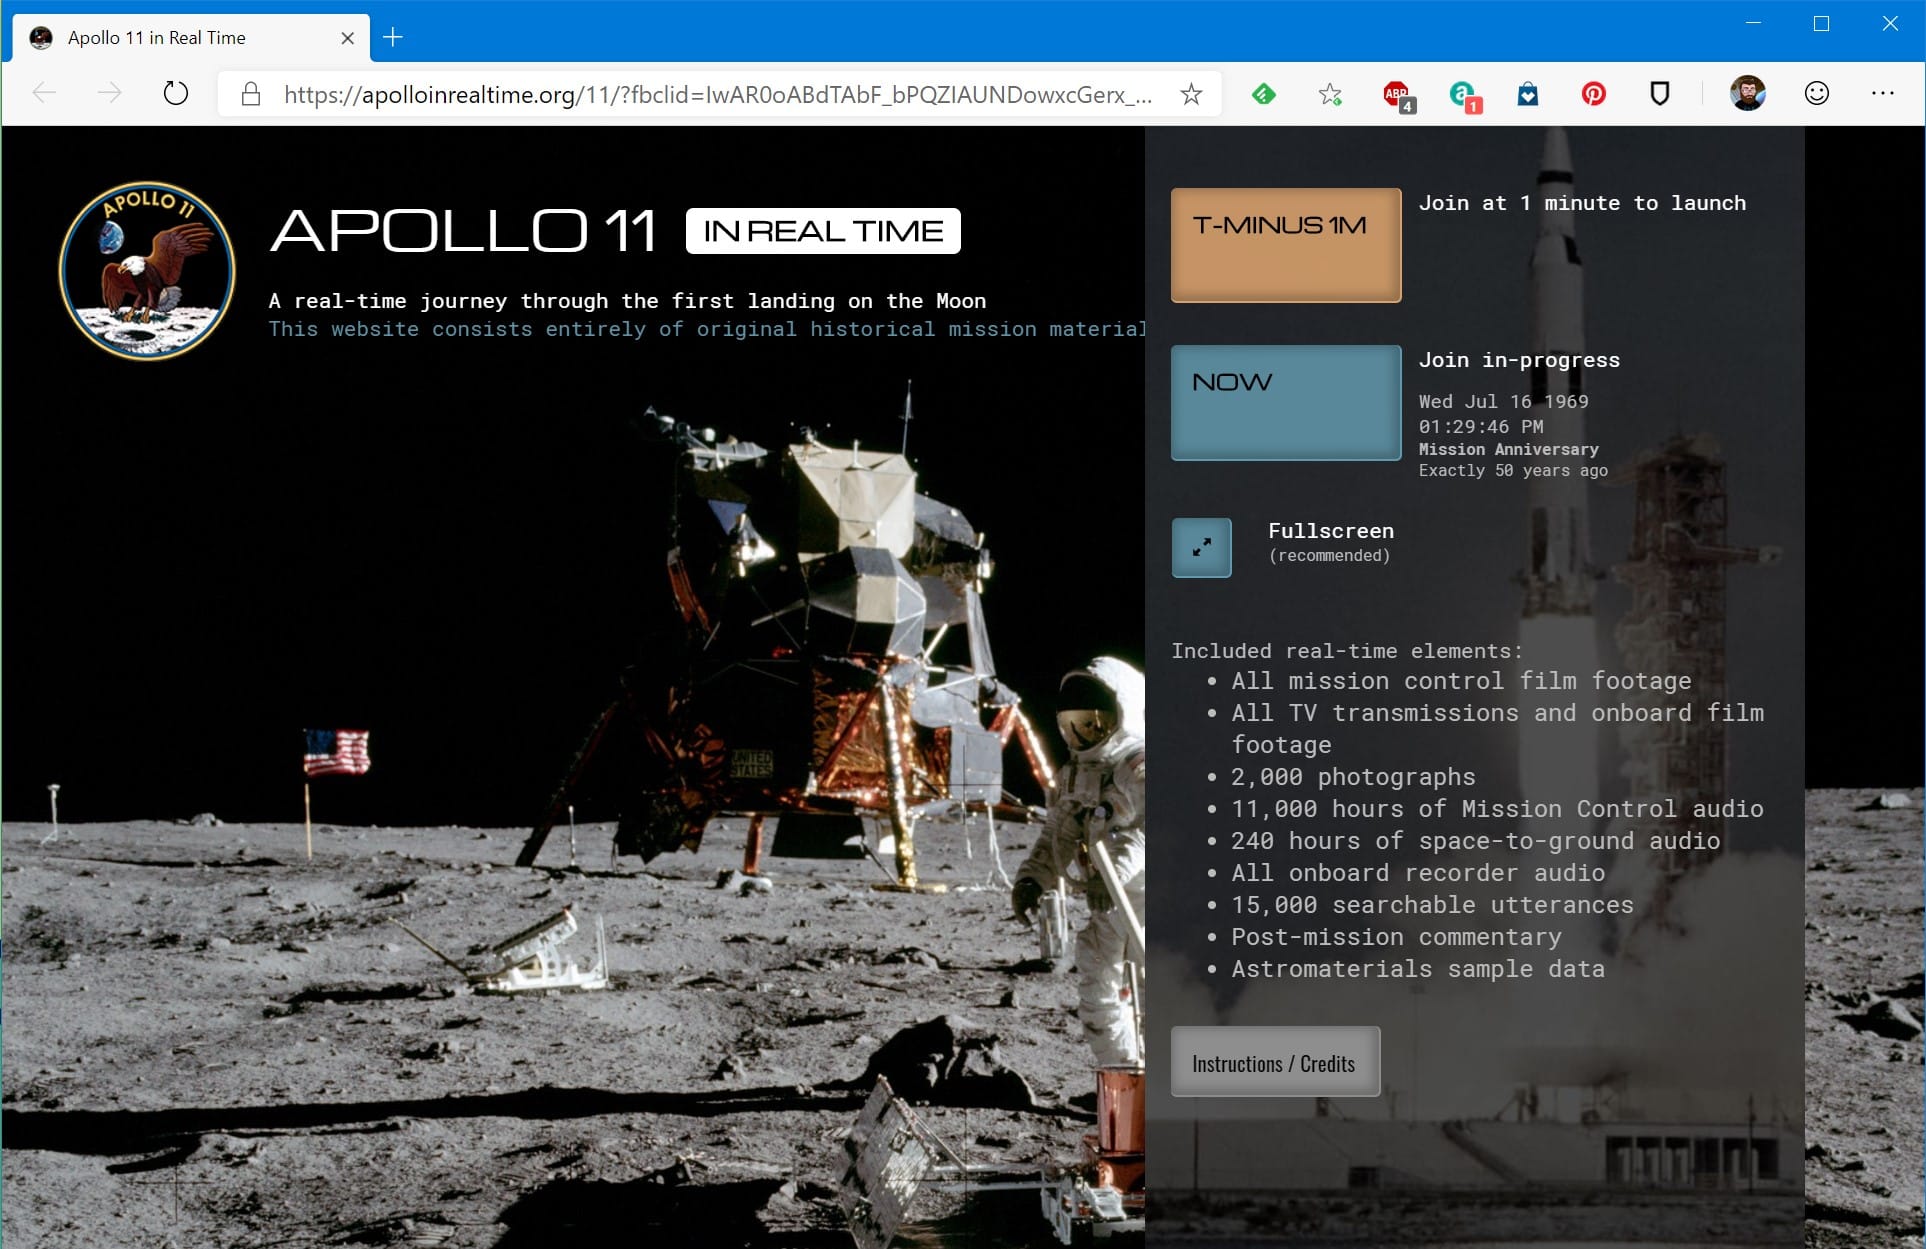Click the green Feedly extension icon
The height and width of the screenshot is (1249, 1926).
coord(1264,94)
